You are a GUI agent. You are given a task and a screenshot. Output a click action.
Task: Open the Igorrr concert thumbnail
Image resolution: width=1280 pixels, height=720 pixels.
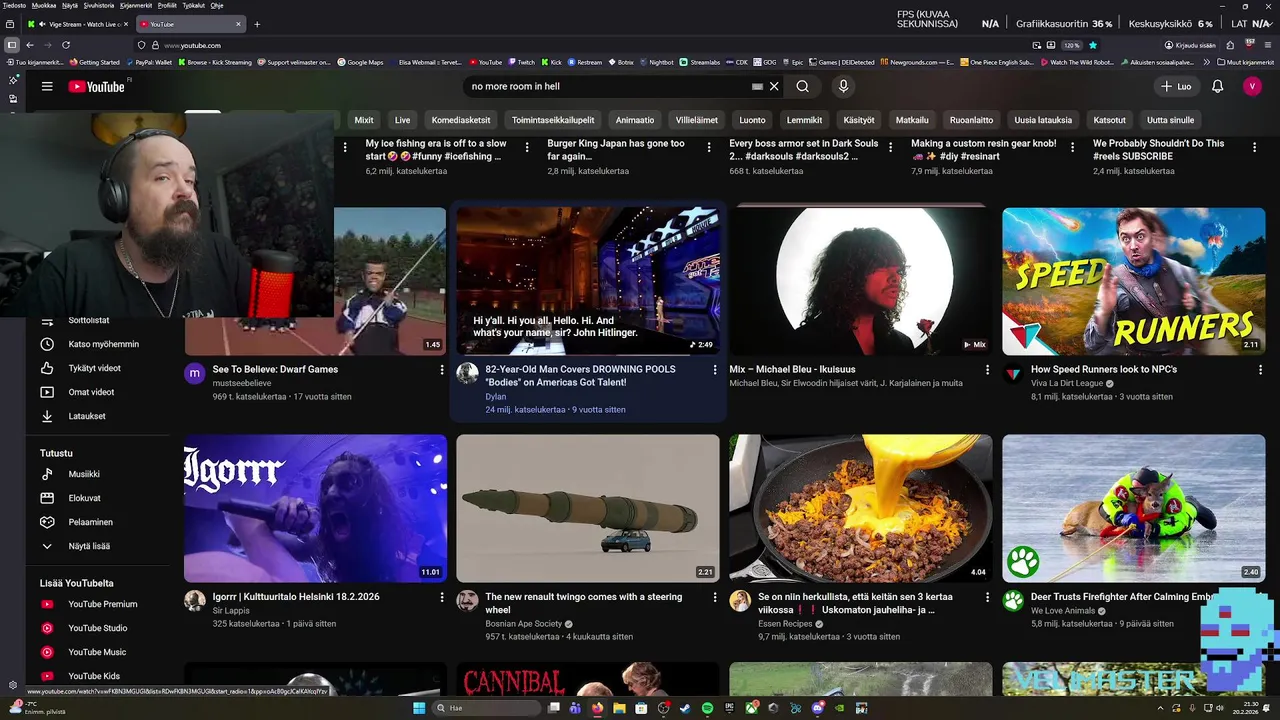coord(315,508)
